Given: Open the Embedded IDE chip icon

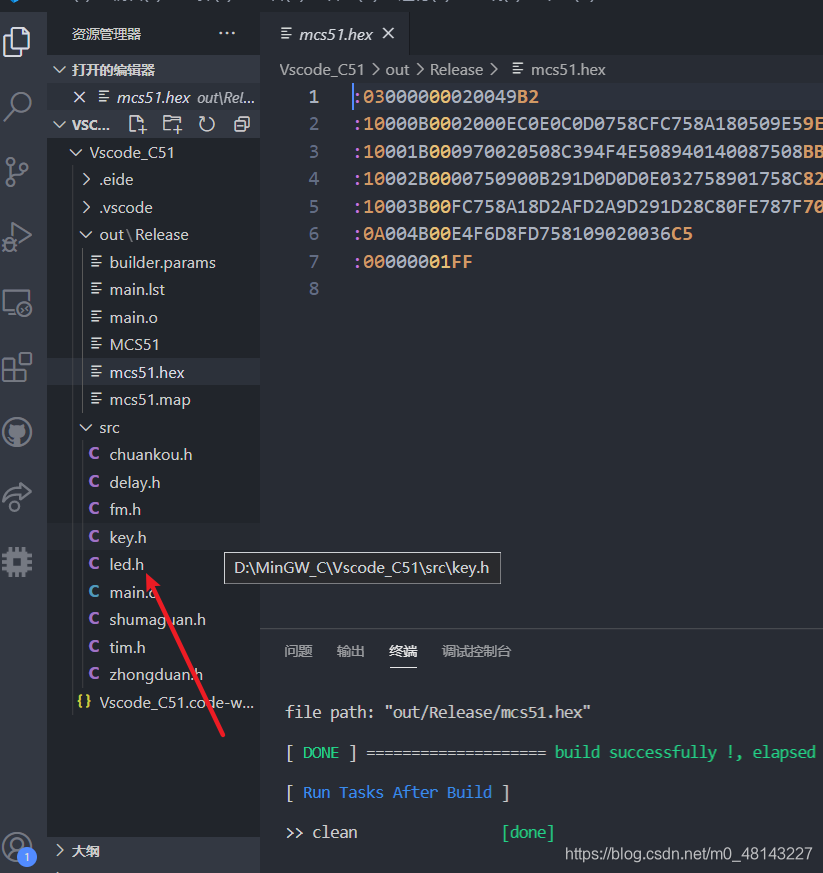Looking at the screenshot, I should click(17, 562).
